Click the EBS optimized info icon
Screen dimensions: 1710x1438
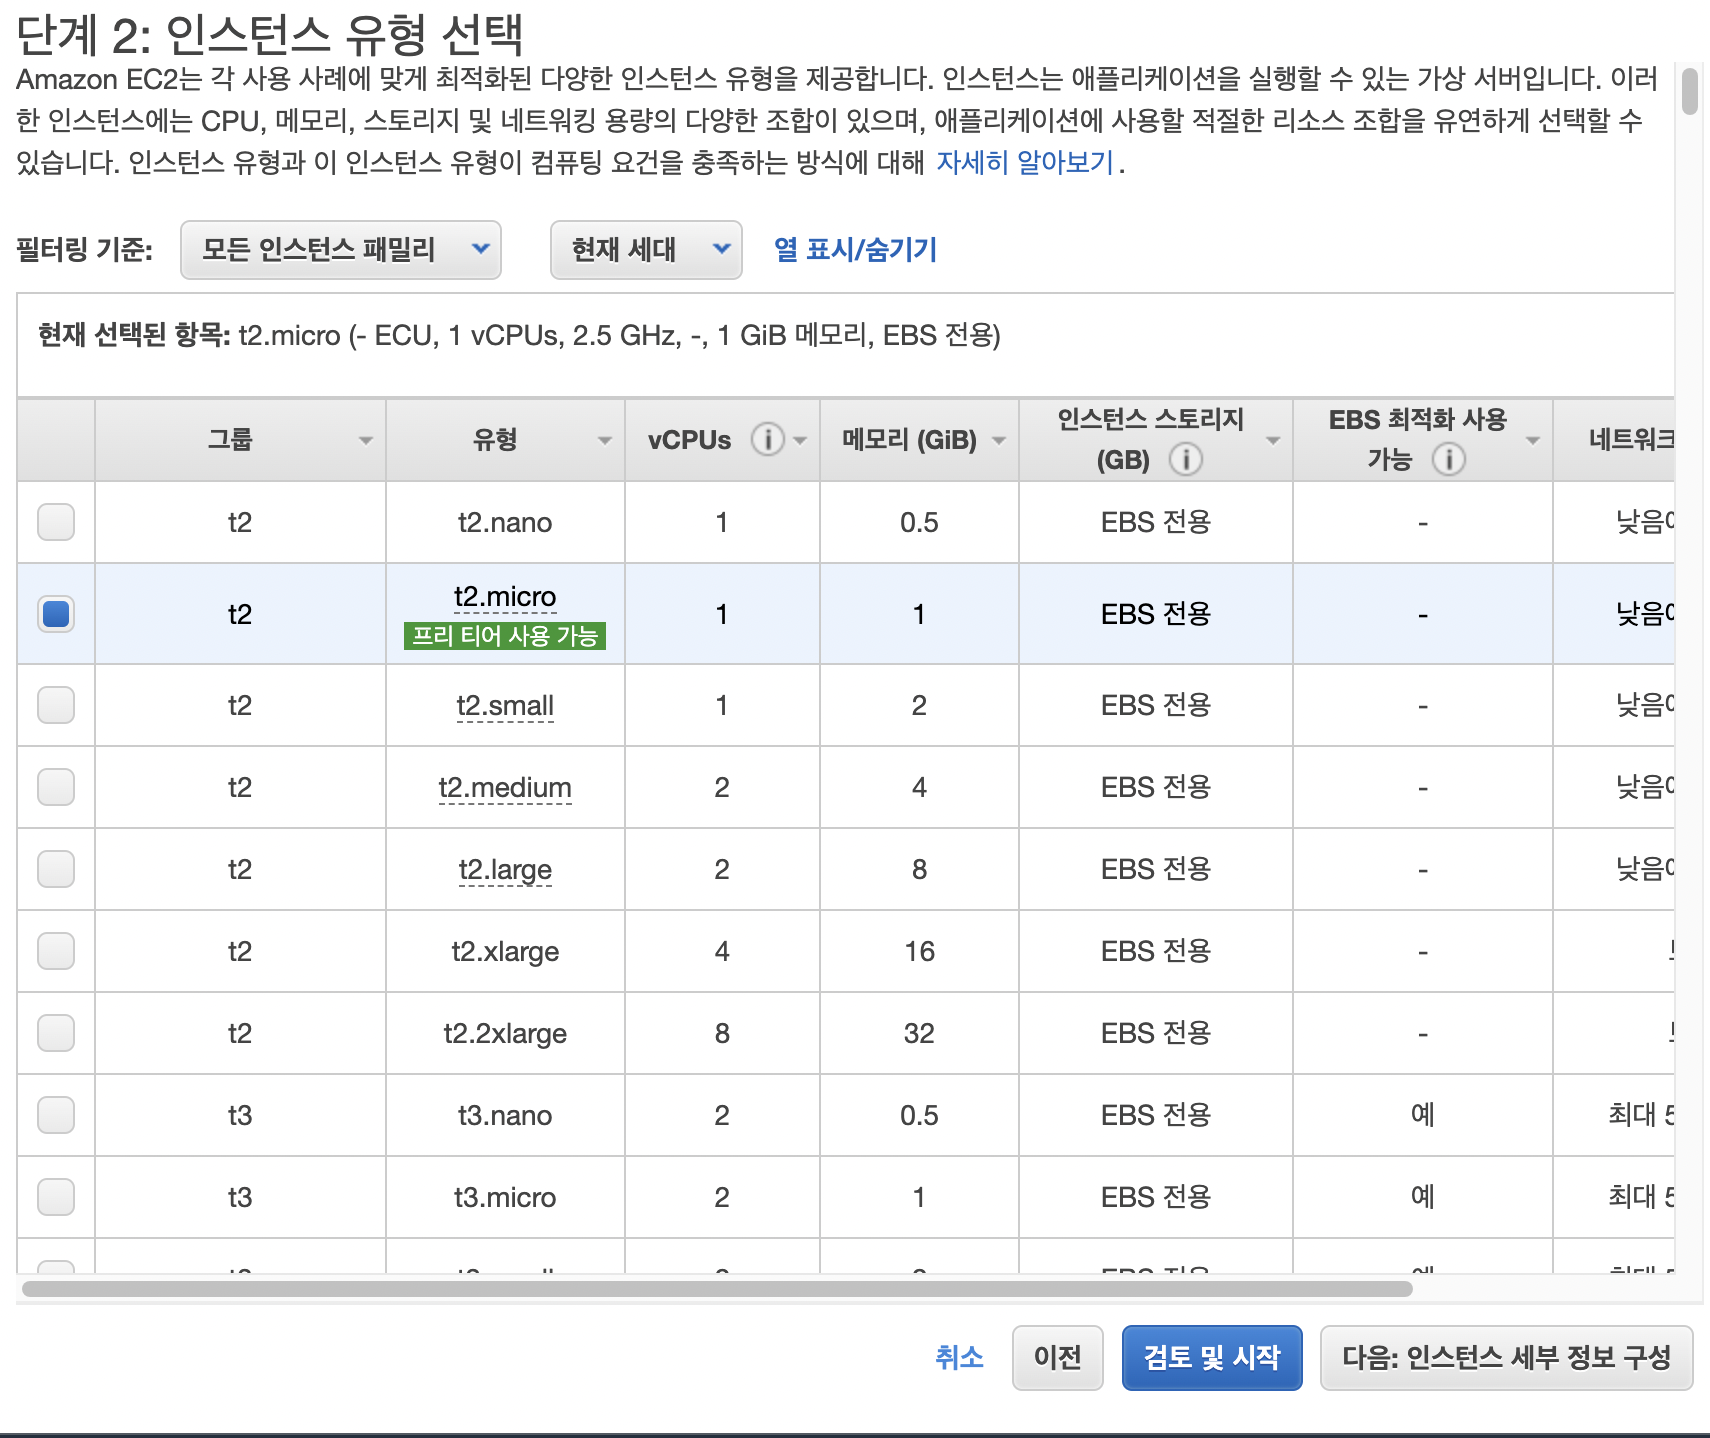(x=1448, y=459)
